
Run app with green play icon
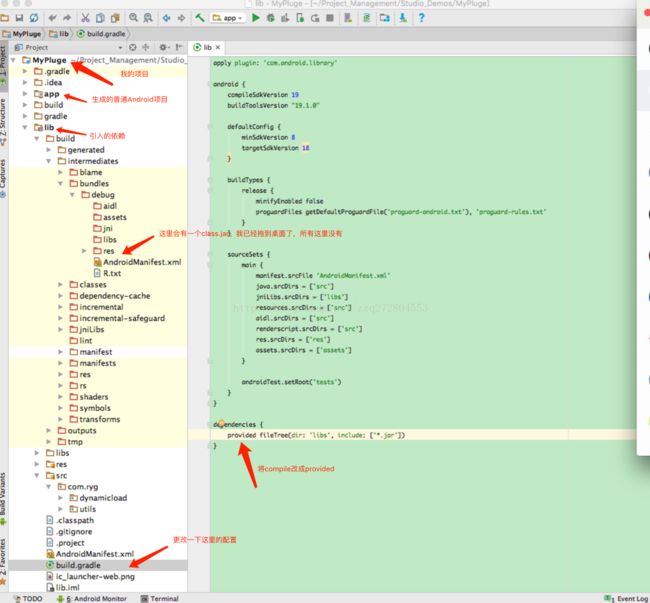pos(256,18)
